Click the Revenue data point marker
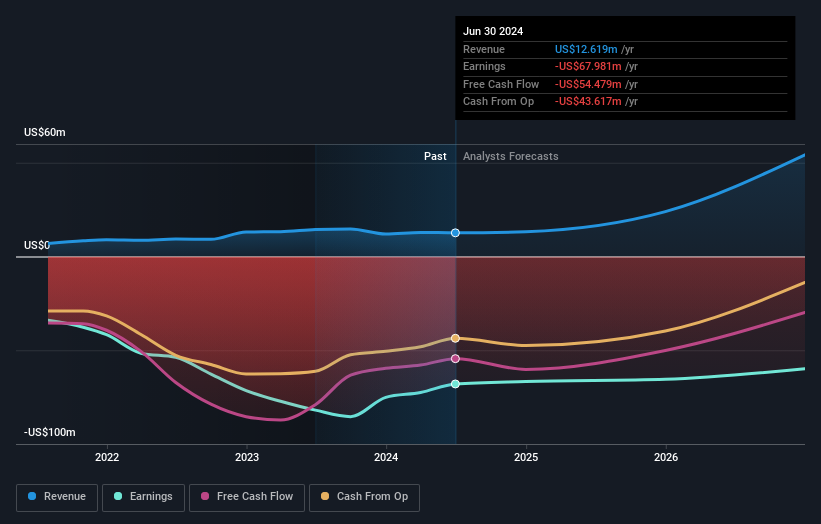Screen dimensions: 821x524 456,232
